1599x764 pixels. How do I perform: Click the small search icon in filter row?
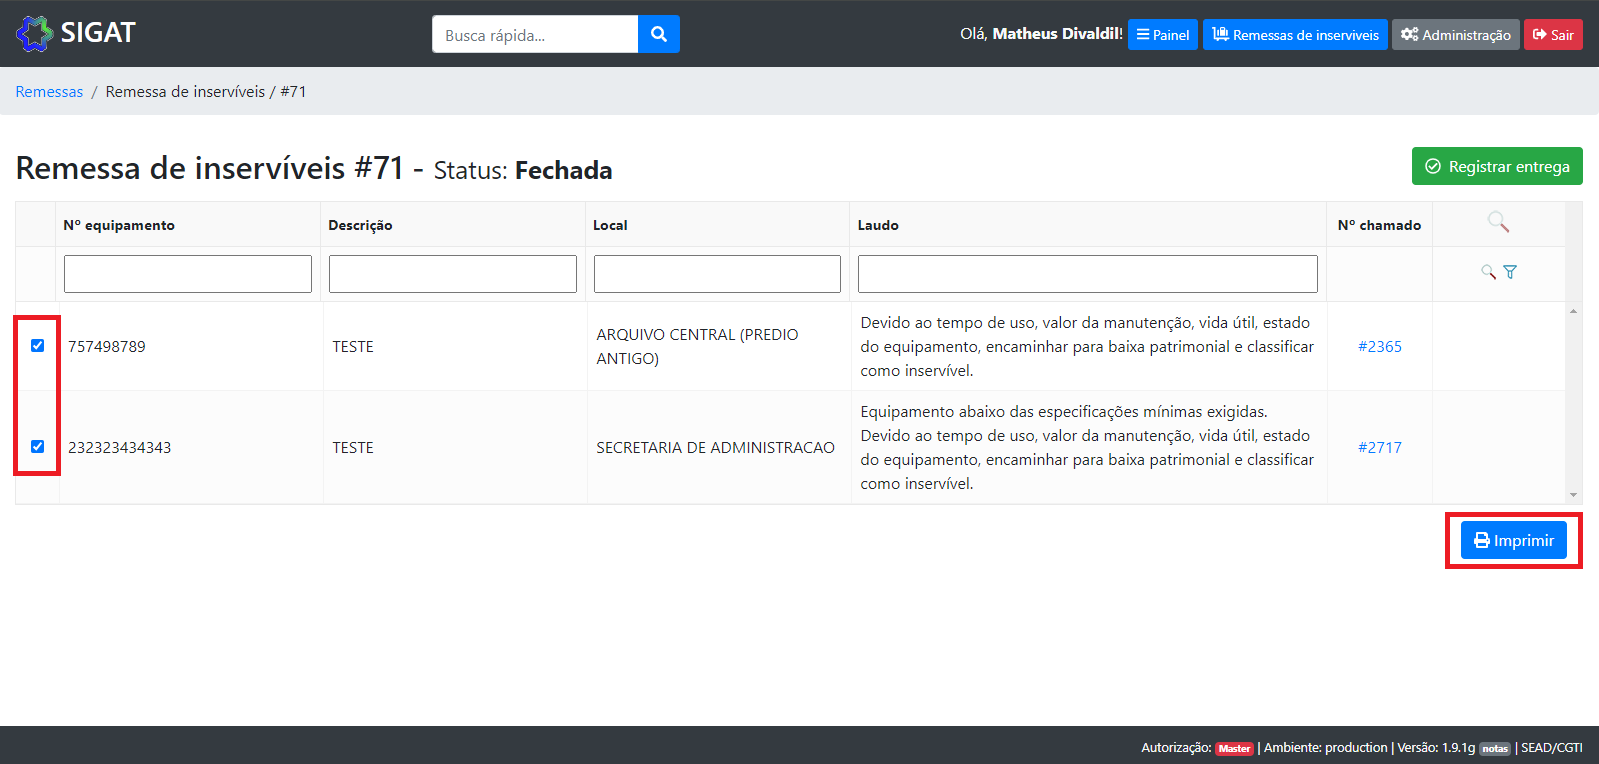[1488, 272]
